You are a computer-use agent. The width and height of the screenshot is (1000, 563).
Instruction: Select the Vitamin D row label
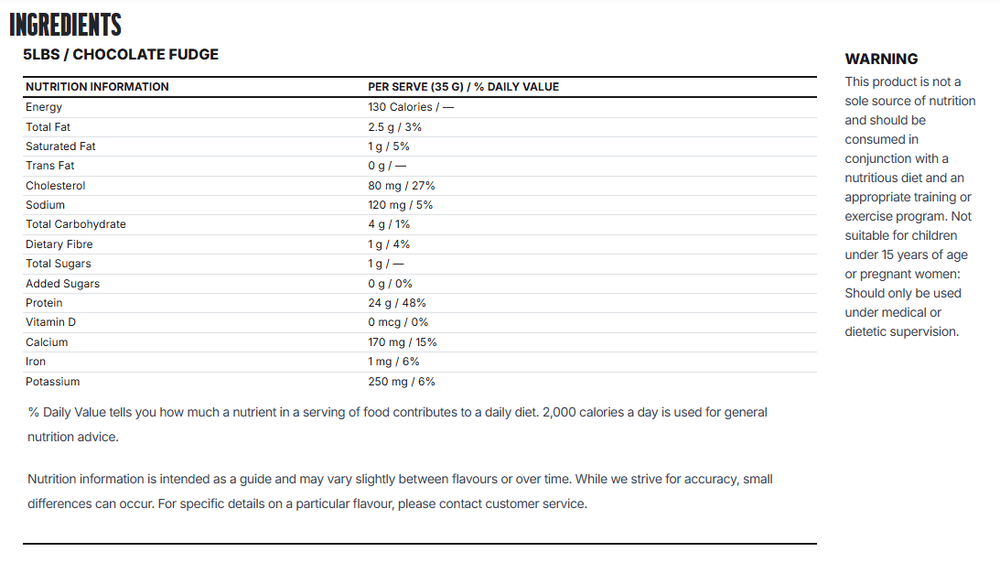point(50,322)
